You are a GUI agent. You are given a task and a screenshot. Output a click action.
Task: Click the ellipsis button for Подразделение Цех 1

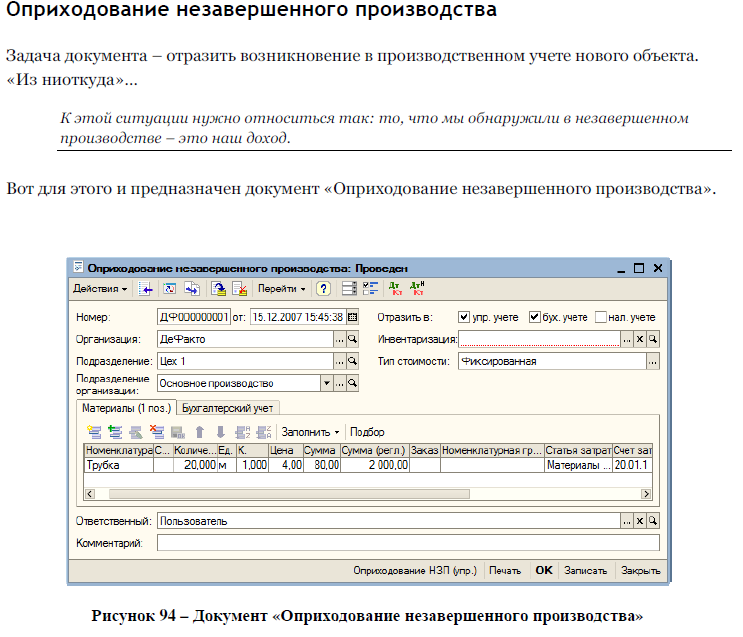pyautogui.click(x=340, y=362)
